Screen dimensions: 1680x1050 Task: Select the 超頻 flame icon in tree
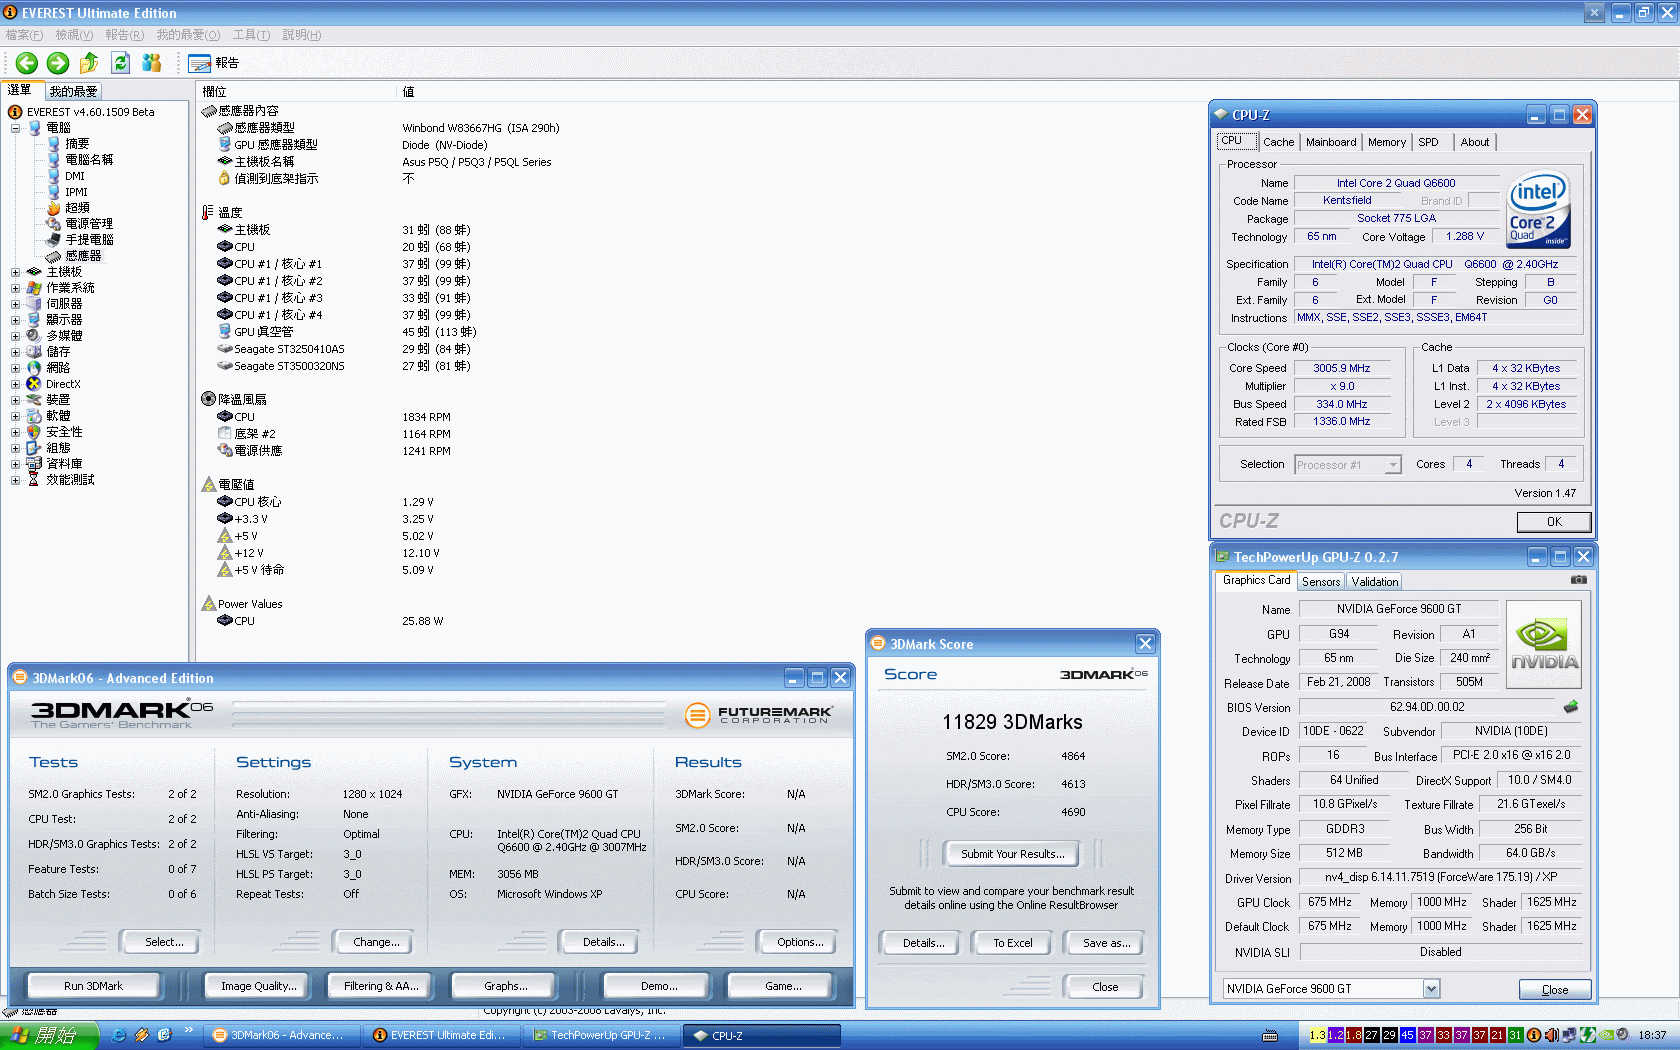54,208
